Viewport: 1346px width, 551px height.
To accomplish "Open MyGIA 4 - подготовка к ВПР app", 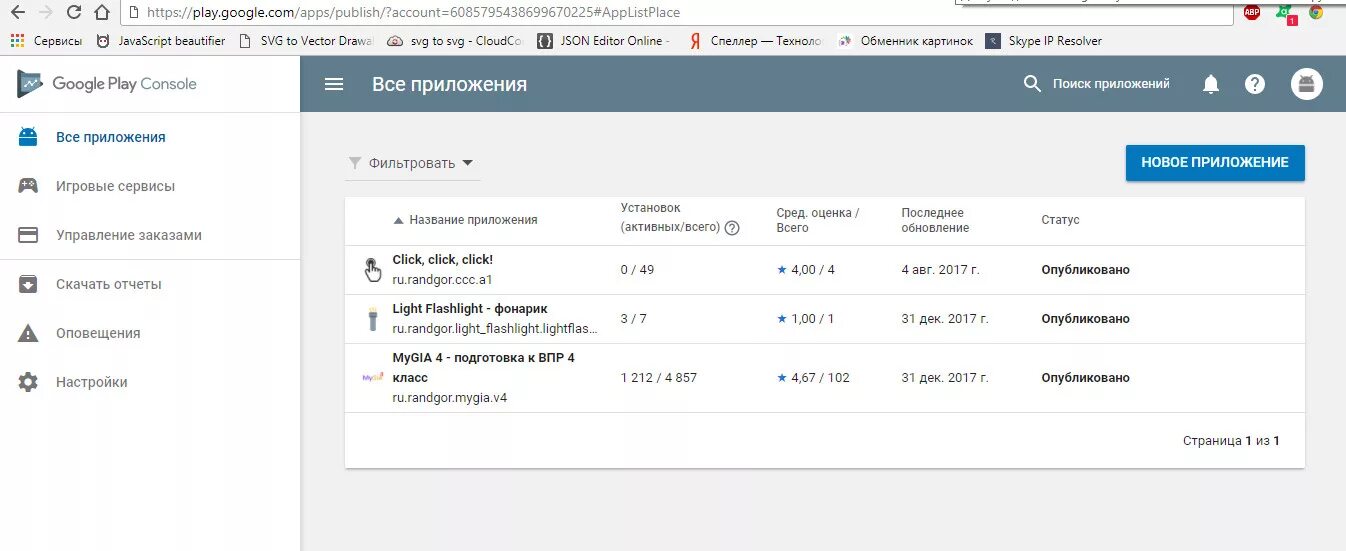I will 483,367.
